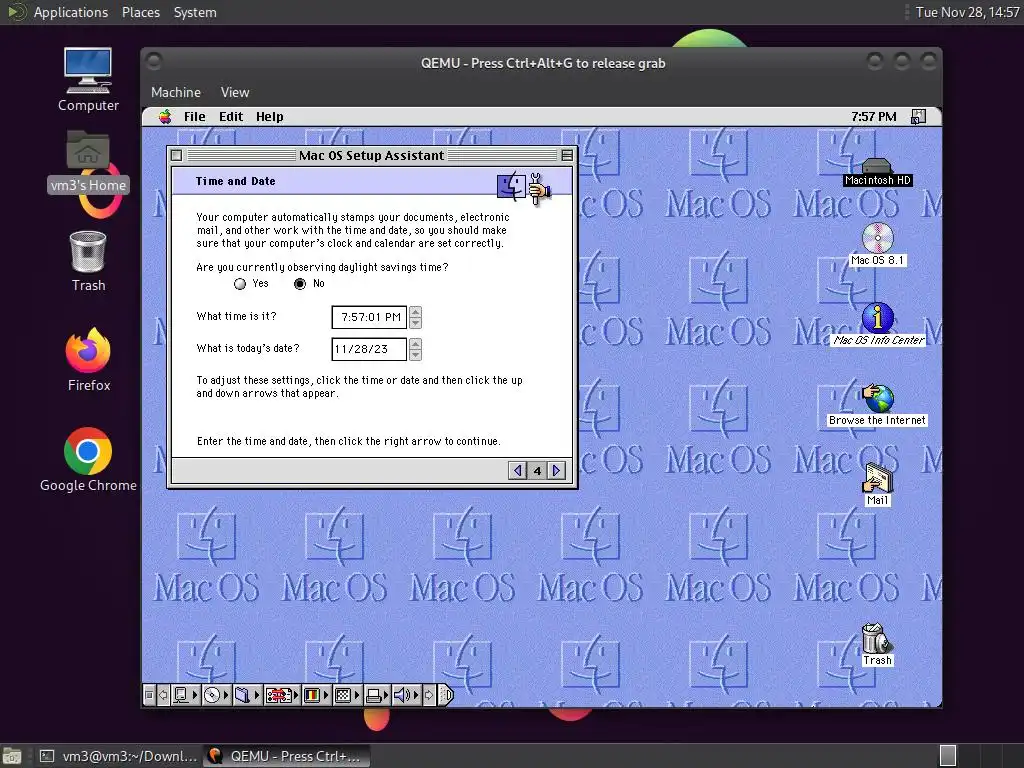
Task: Click down arrow of date stepper
Action: pyautogui.click(x=415, y=355)
